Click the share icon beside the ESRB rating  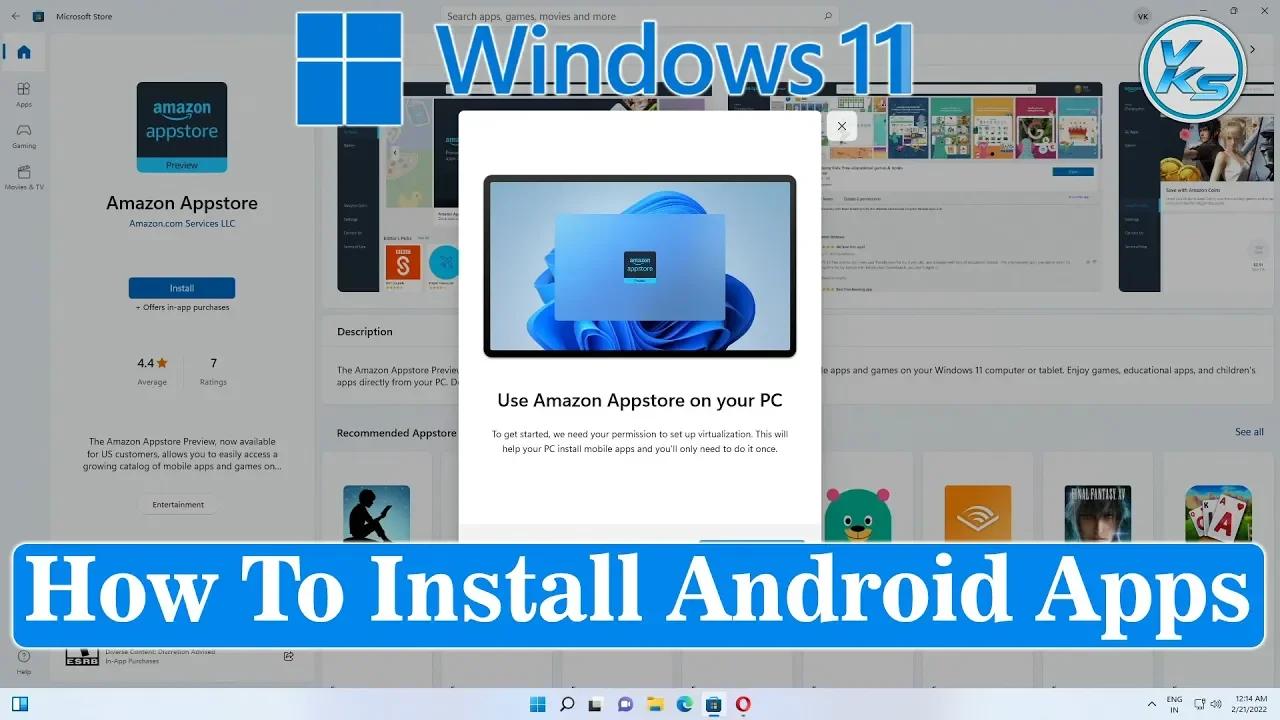[288, 656]
